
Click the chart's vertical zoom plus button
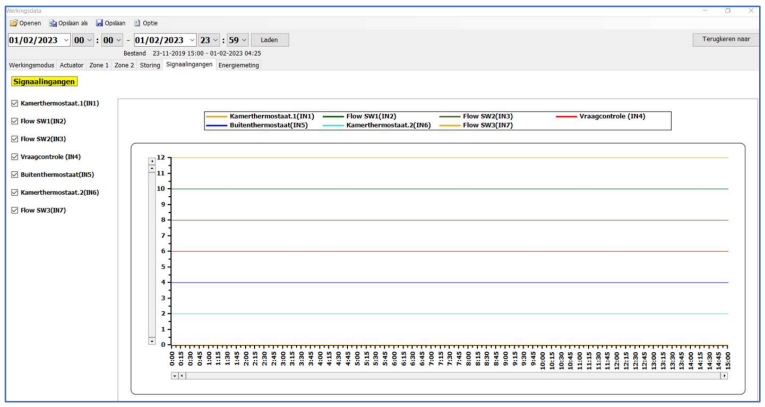click(151, 159)
